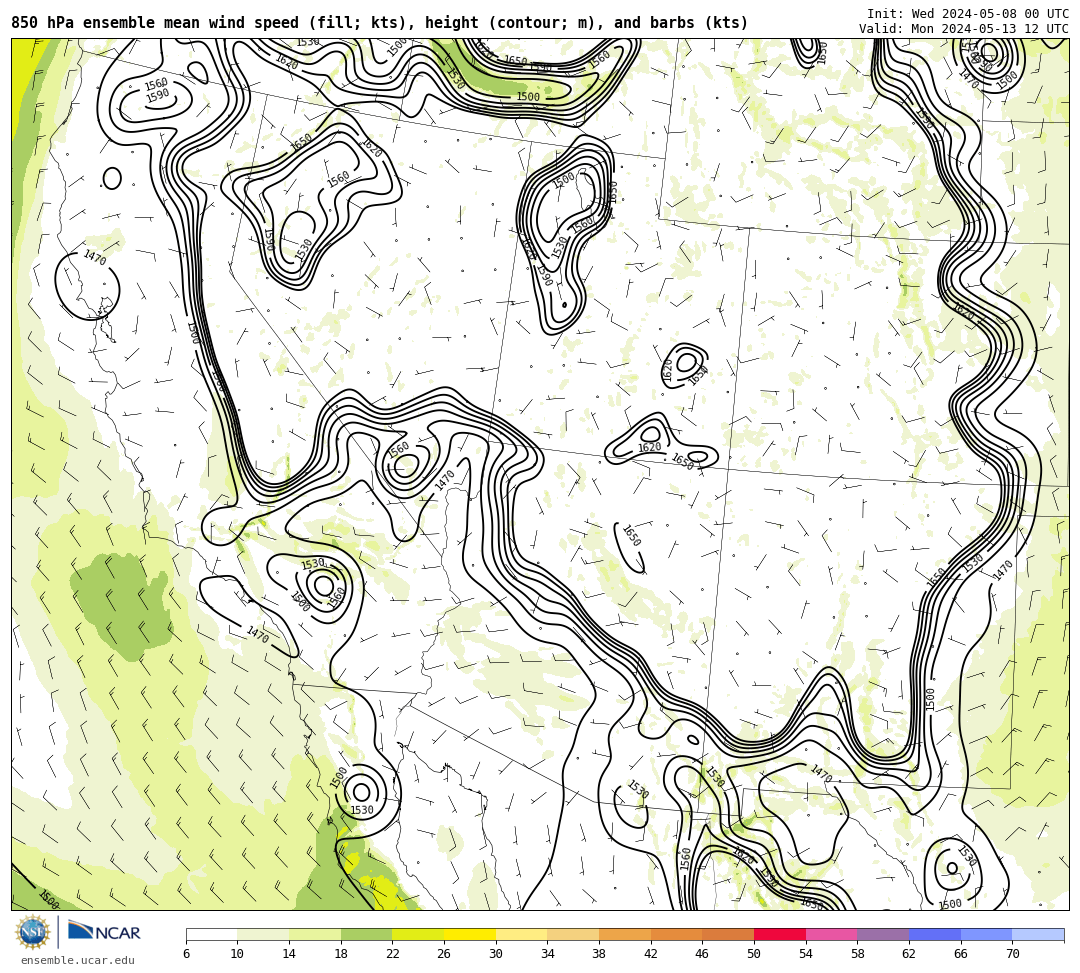1080x973 pixels.
Task: Pick the red 50–54 kt legend swatch
Action: [780, 934]
